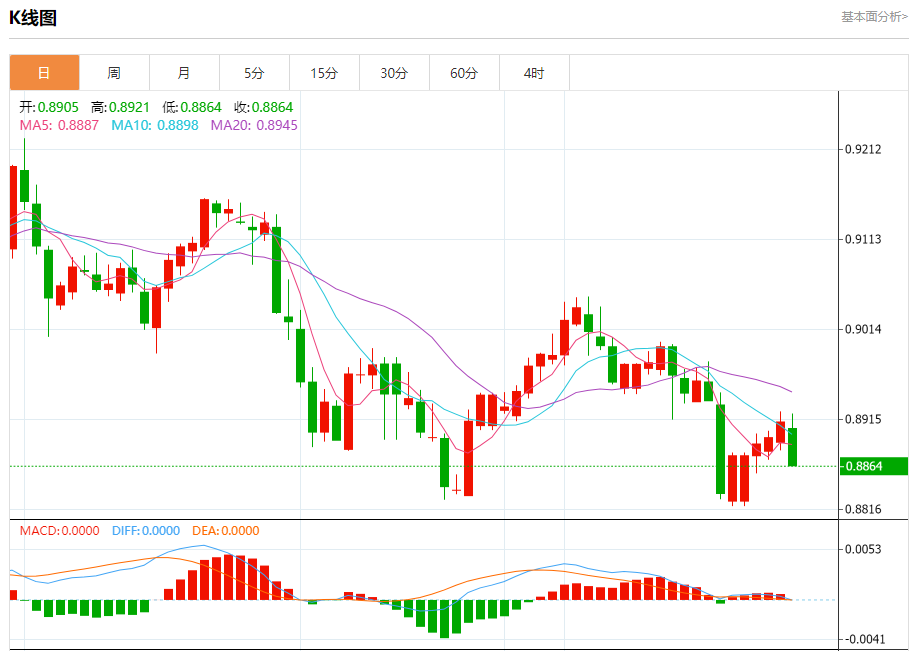This screenshot has width=913, height=651.
Task: Open the 基本面分析> link
Action: (874, 17)
